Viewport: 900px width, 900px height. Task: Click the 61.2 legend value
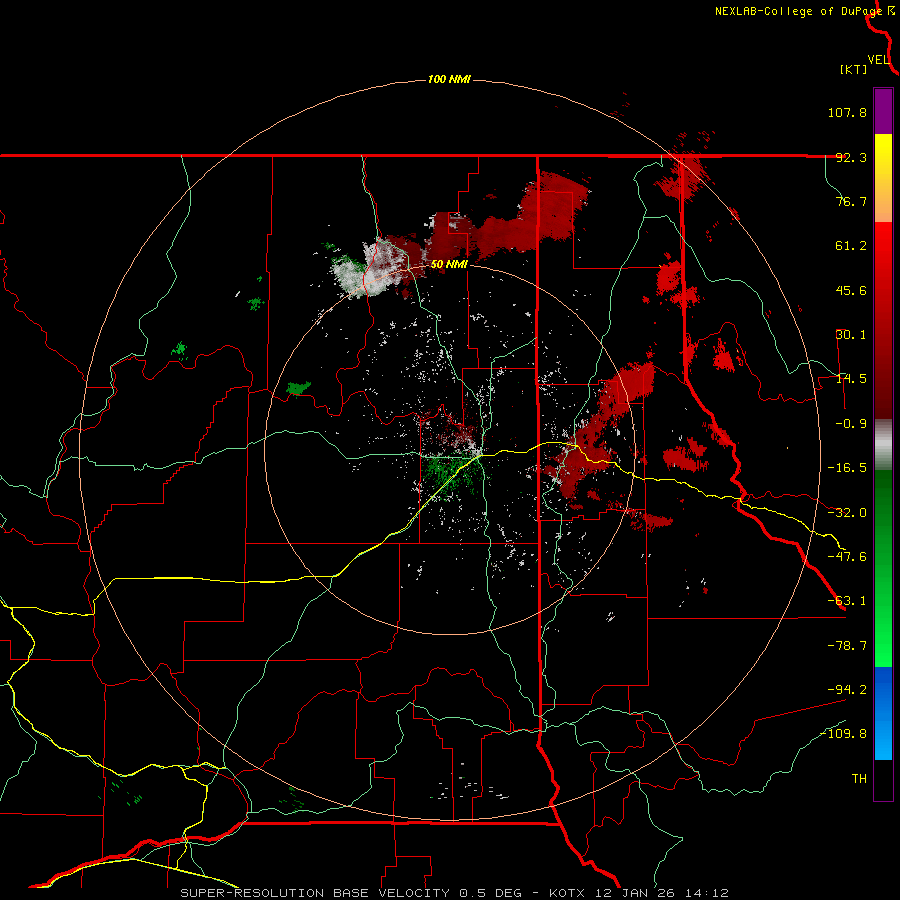coord(851,246)
